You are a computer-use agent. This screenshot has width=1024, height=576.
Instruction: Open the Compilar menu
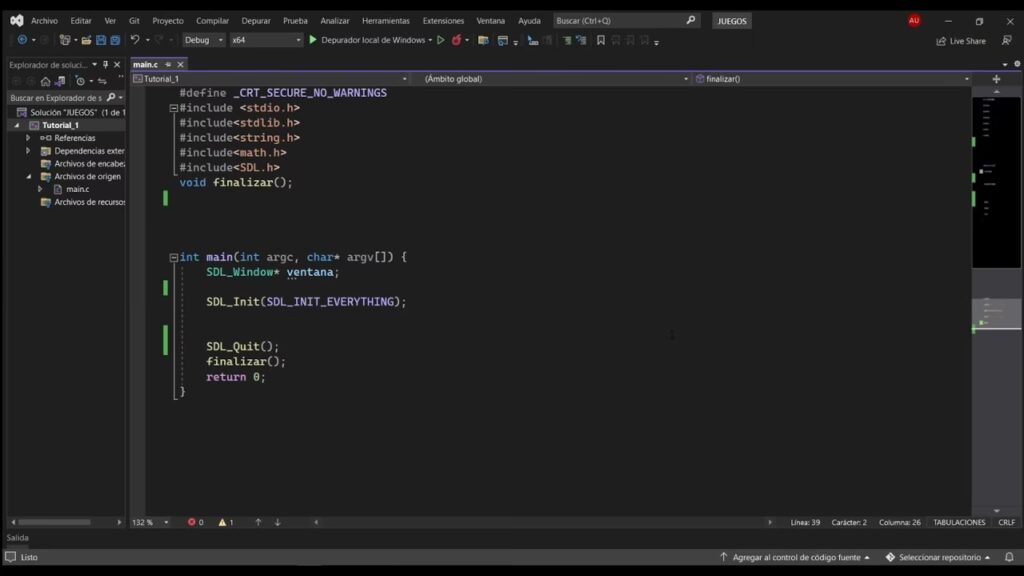click(x=212, y=20)
